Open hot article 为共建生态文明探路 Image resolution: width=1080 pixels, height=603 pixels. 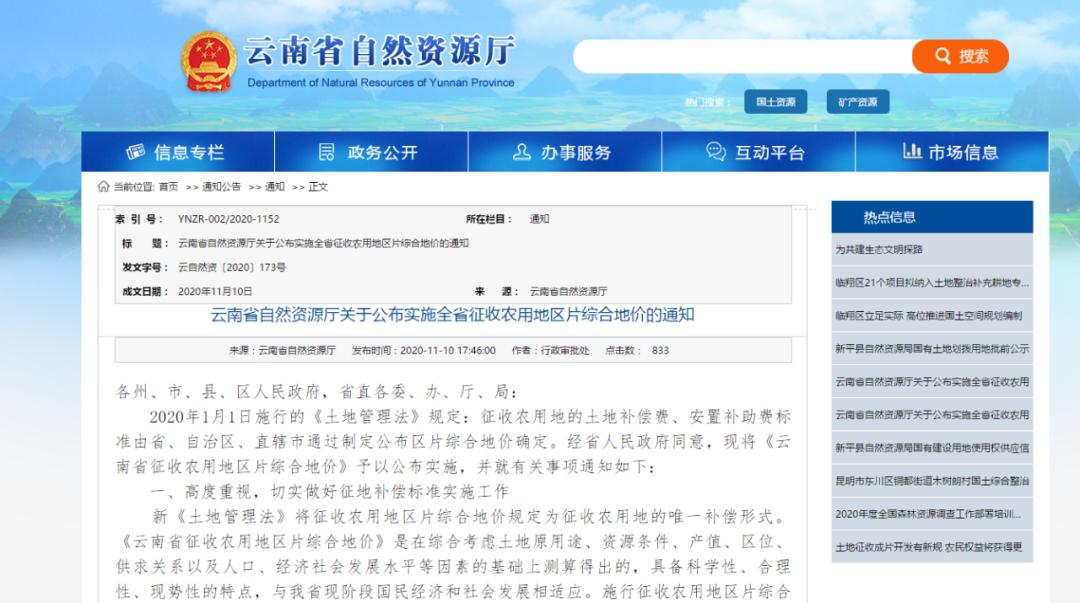[879, 250]
